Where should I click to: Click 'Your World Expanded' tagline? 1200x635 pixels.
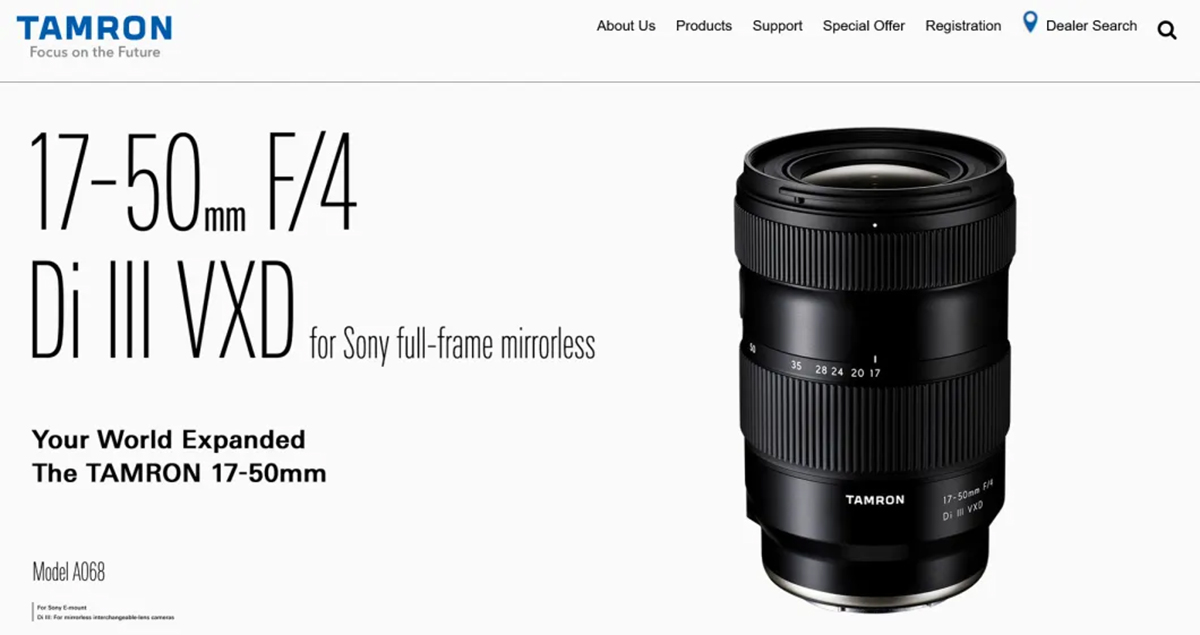coord(168,439)
